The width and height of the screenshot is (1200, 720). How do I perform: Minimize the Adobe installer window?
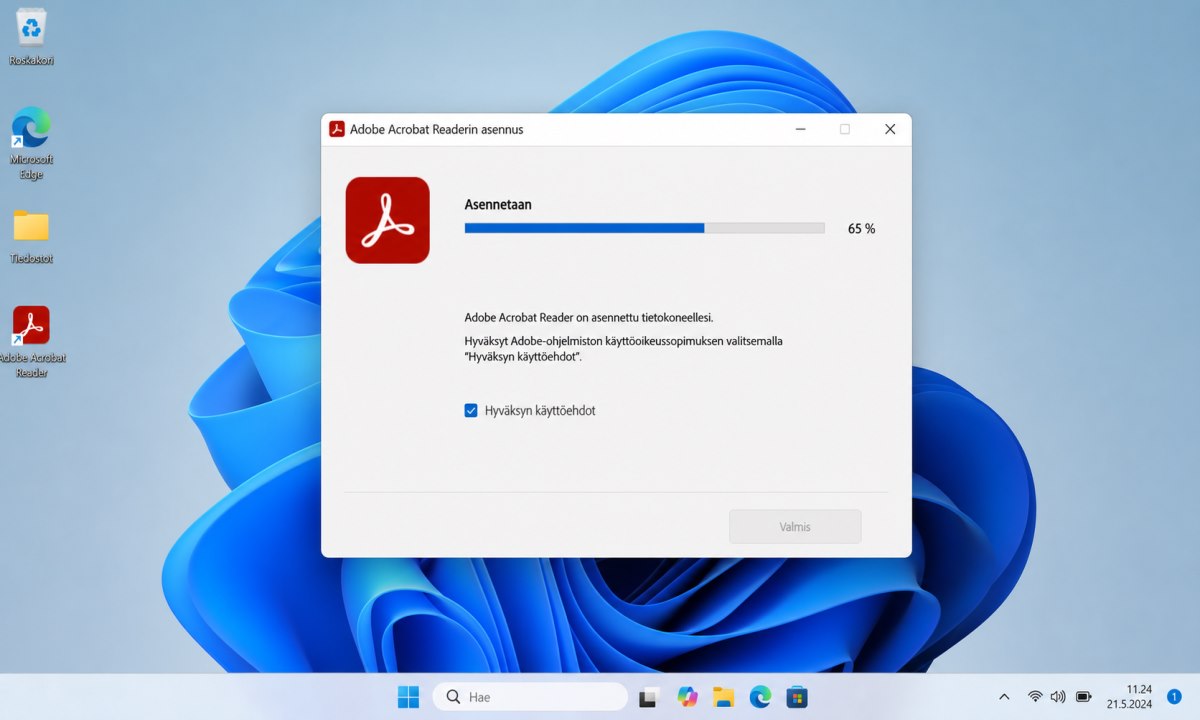(800, 129)
